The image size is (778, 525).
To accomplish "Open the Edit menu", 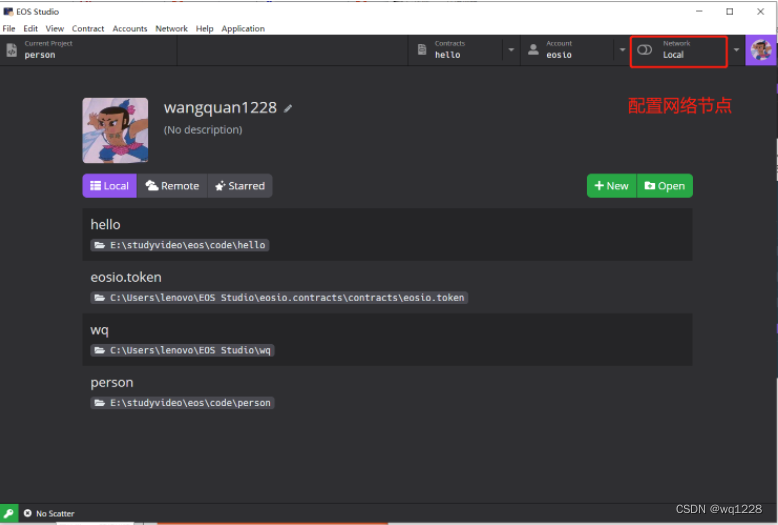I will point(30,29).
